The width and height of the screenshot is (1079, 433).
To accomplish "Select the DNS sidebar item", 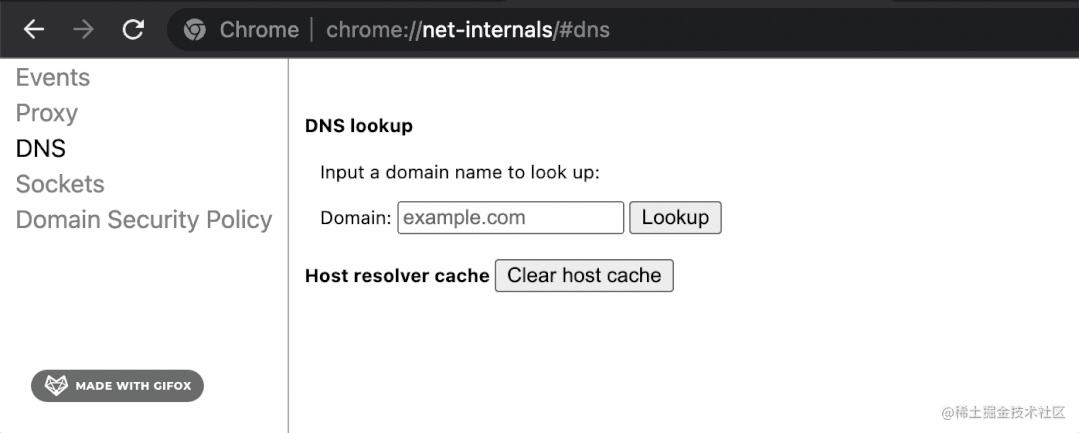I will point(41,149).
